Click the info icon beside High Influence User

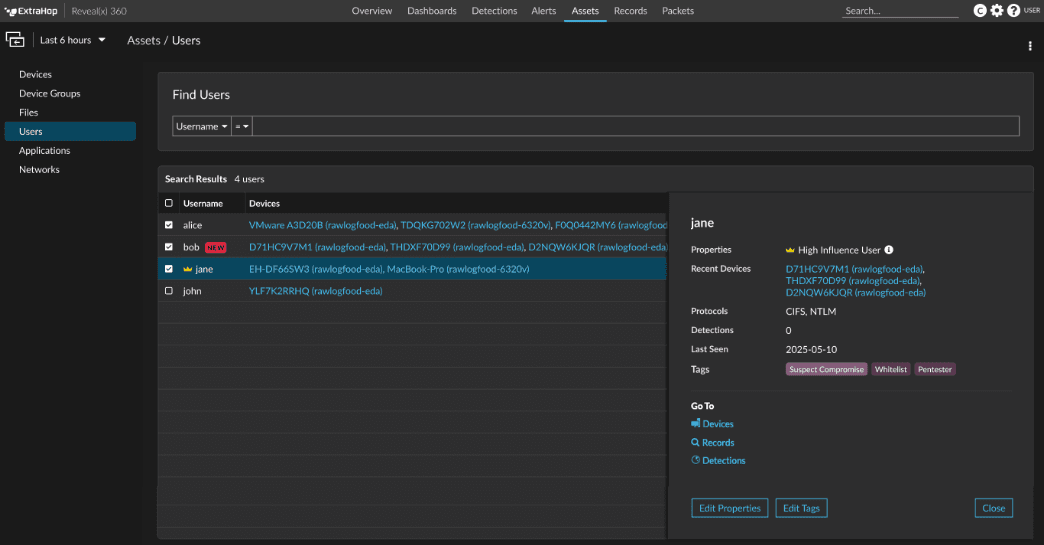[x=889, y=250]
